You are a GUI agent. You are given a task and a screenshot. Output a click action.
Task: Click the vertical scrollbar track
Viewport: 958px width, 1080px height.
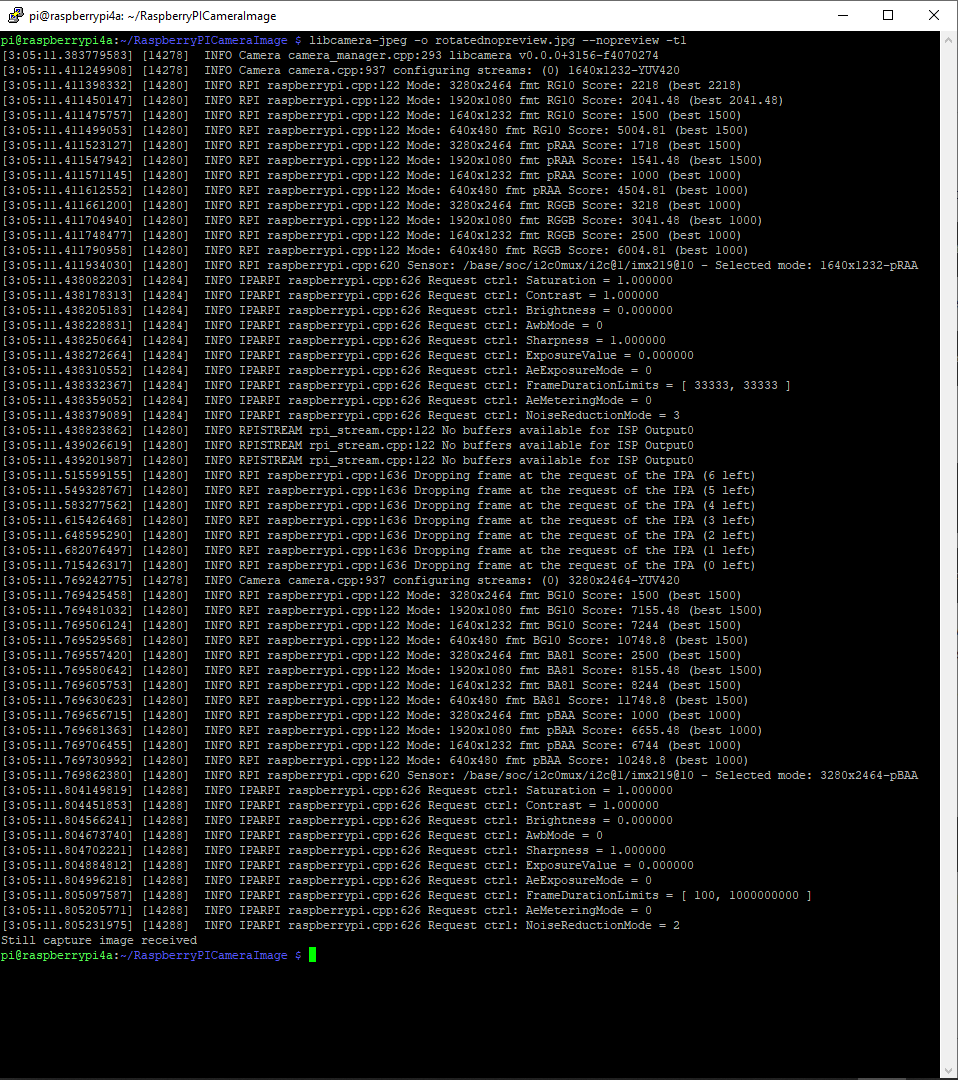coord(949,600)
